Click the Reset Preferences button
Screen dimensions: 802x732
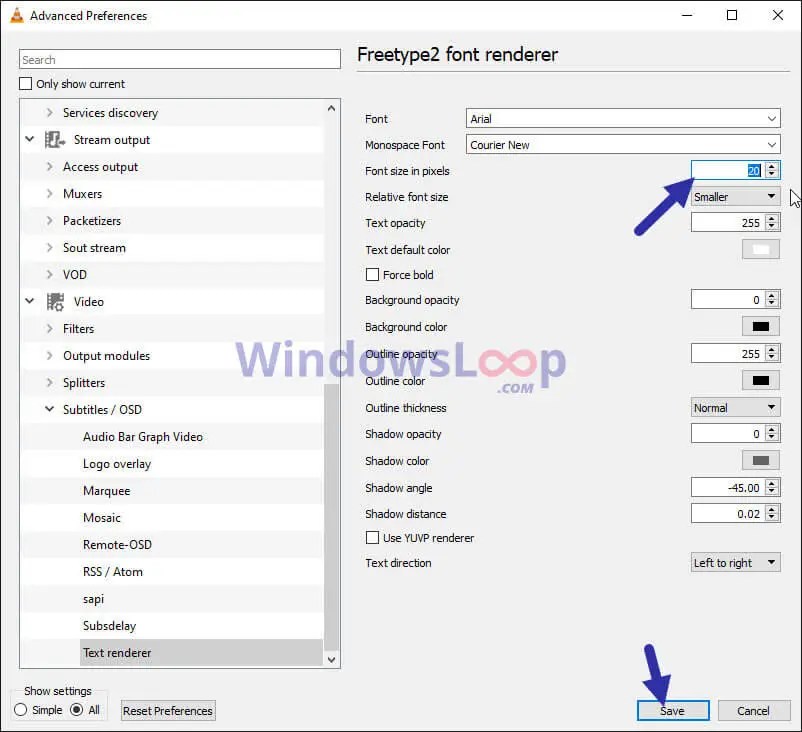[x=168, y=711]
